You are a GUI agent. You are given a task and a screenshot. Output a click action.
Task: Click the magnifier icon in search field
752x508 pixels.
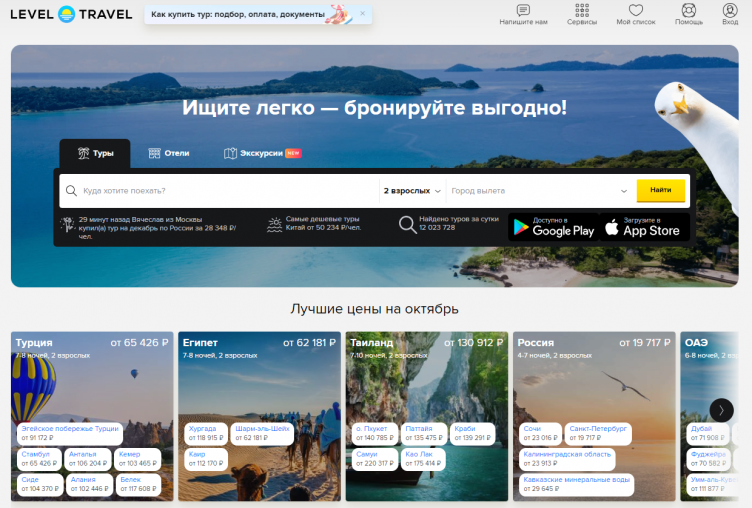click(x=71, y=191)
